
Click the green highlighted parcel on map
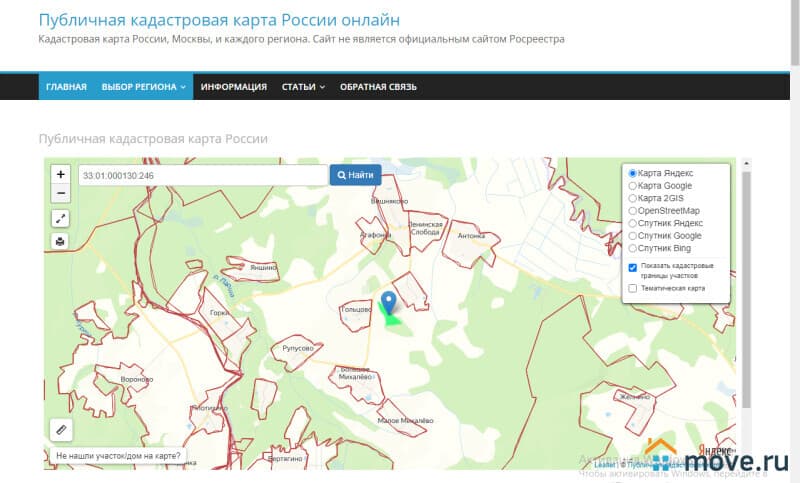point(392,319)
